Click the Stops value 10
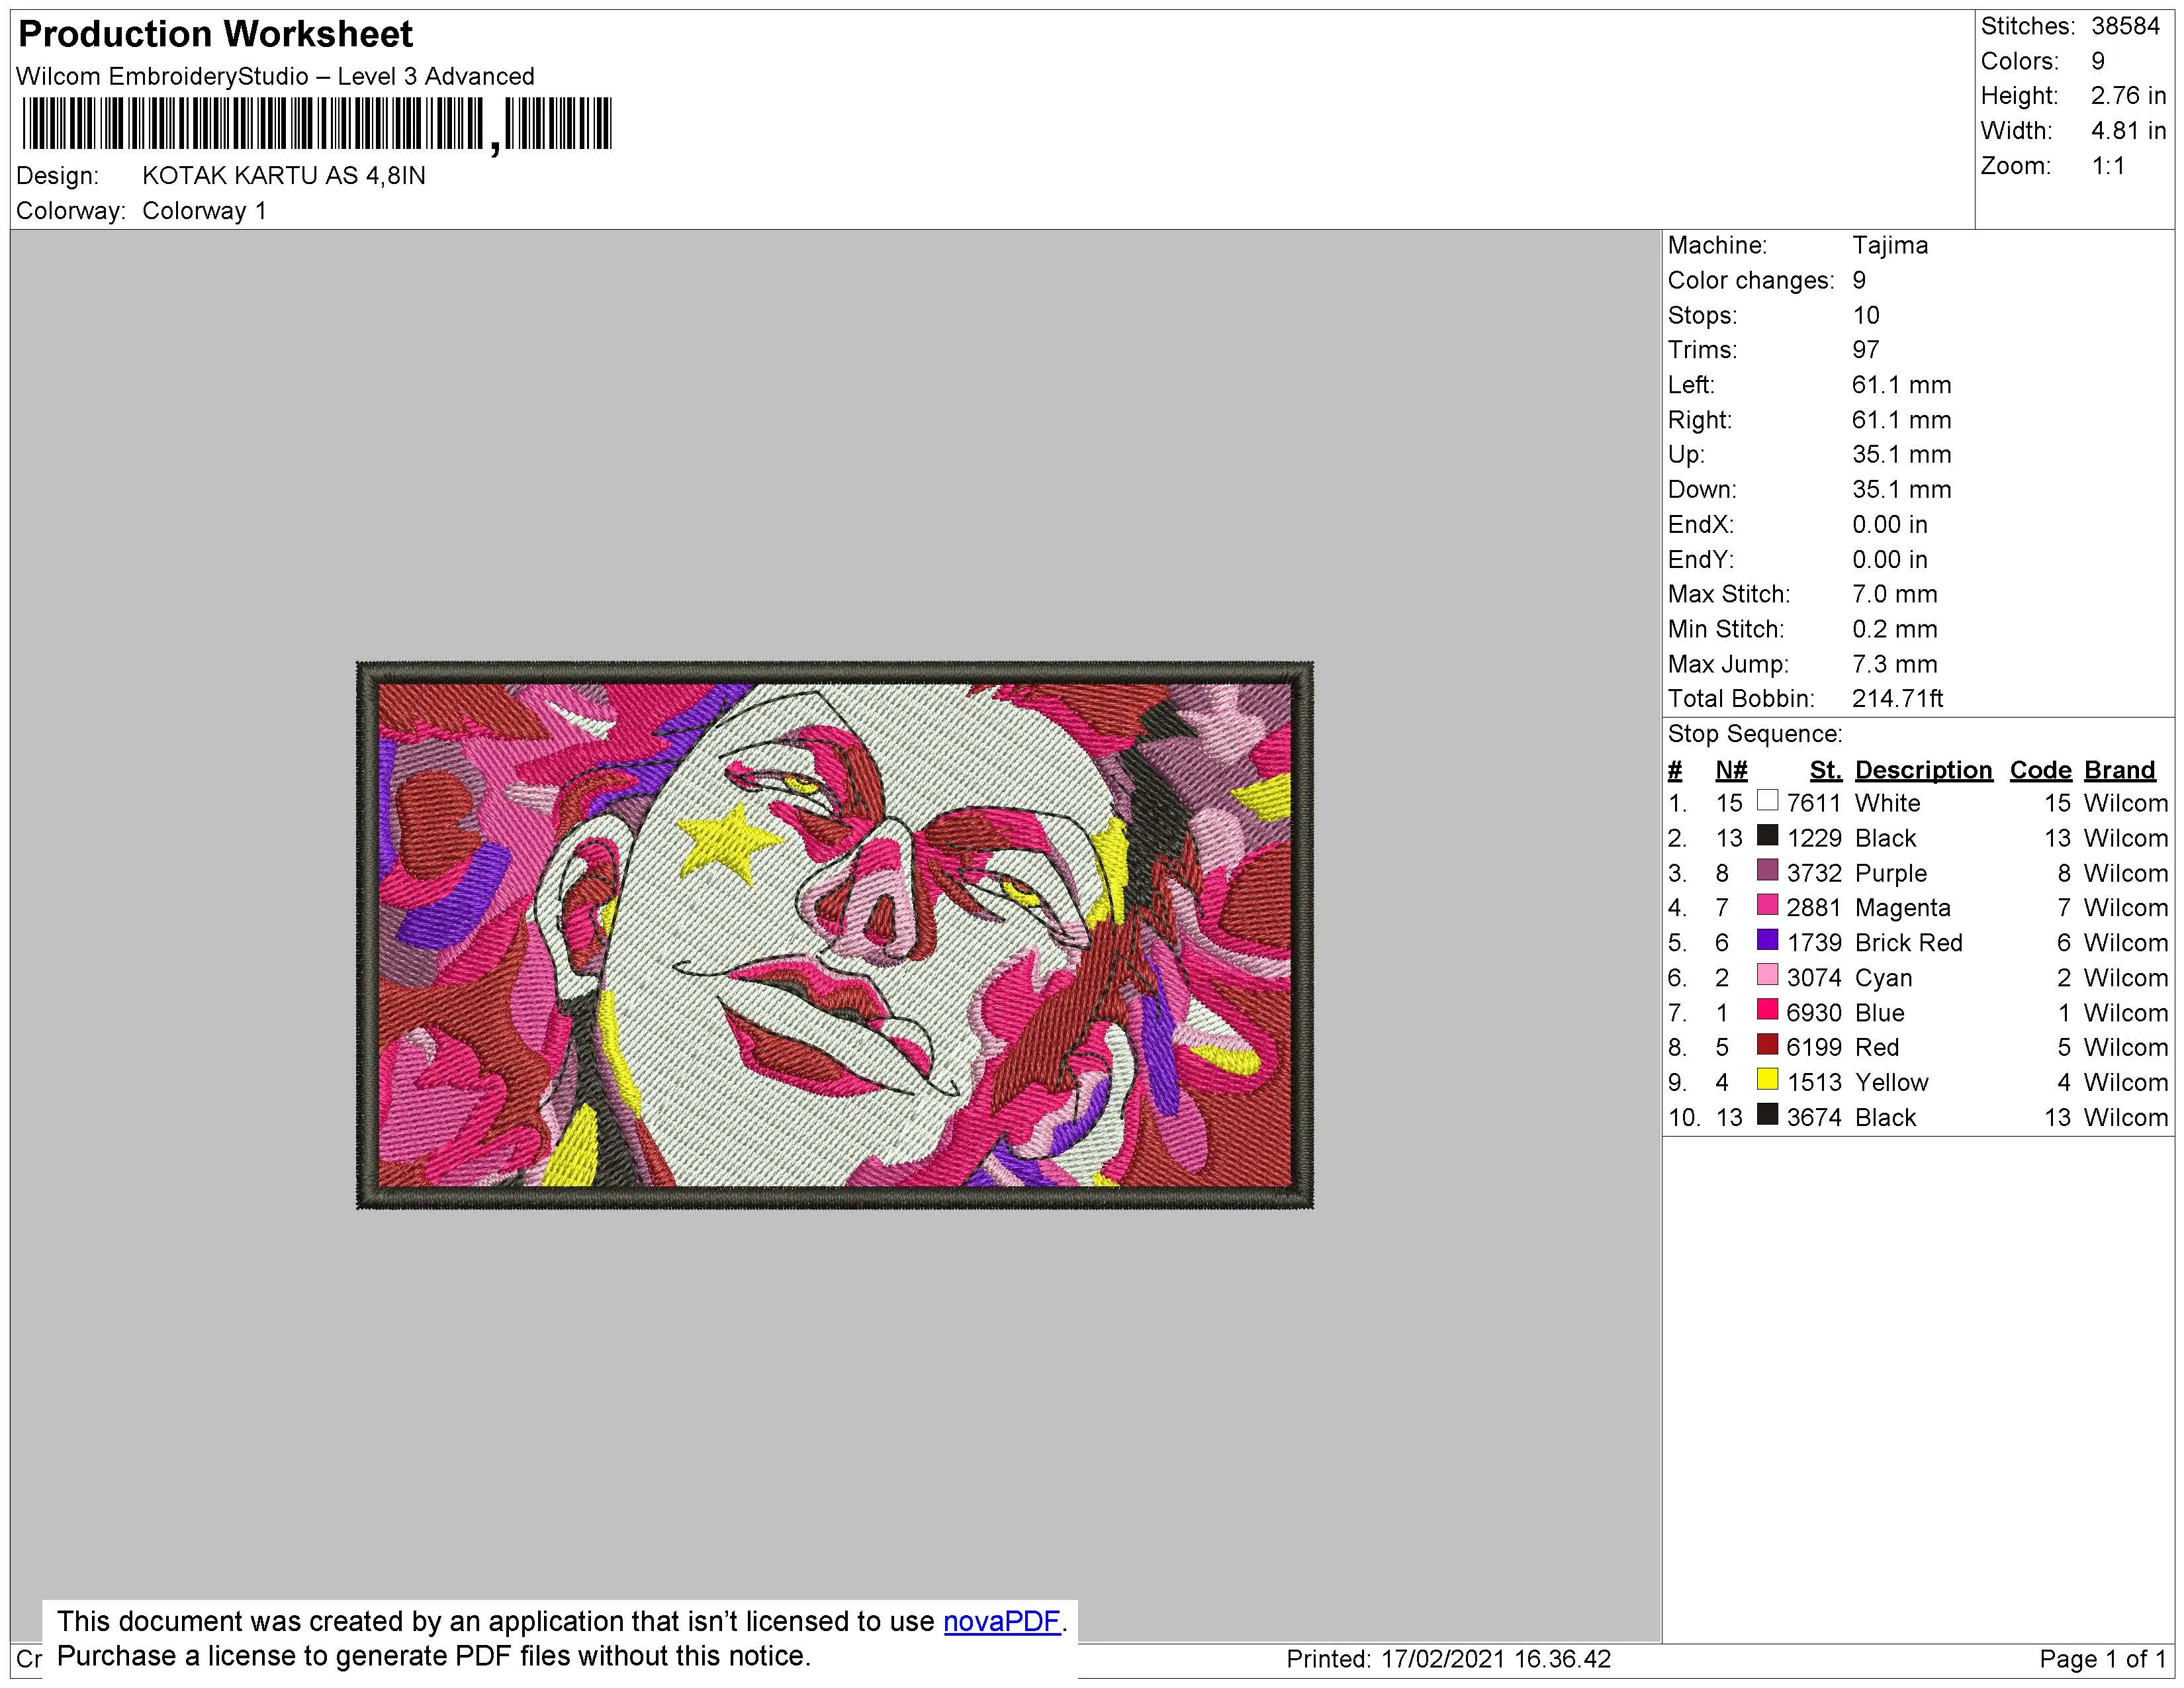The height and width of the screenshot is (1688, 2184). (x=1866, y=315)
